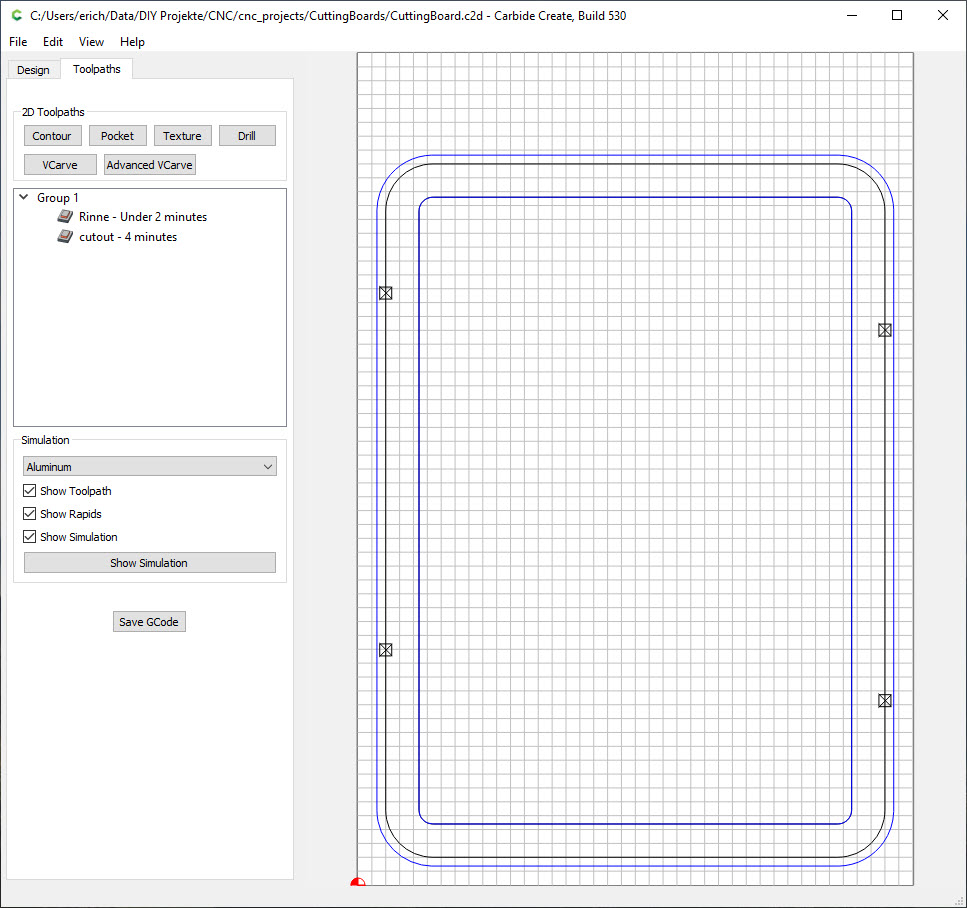Select the upper-left tab marker on canvas
This screenshot has width=967, height=908.
385,293
